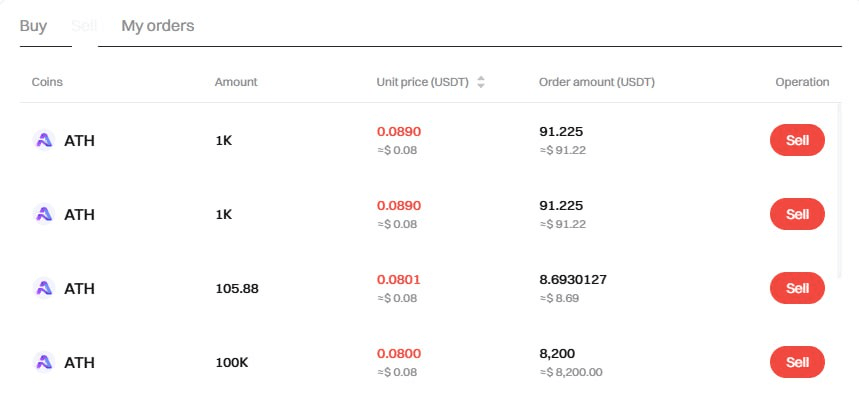Sell the 100K ATH order
This screenshot has height=398, width=859.
(797, 362)
